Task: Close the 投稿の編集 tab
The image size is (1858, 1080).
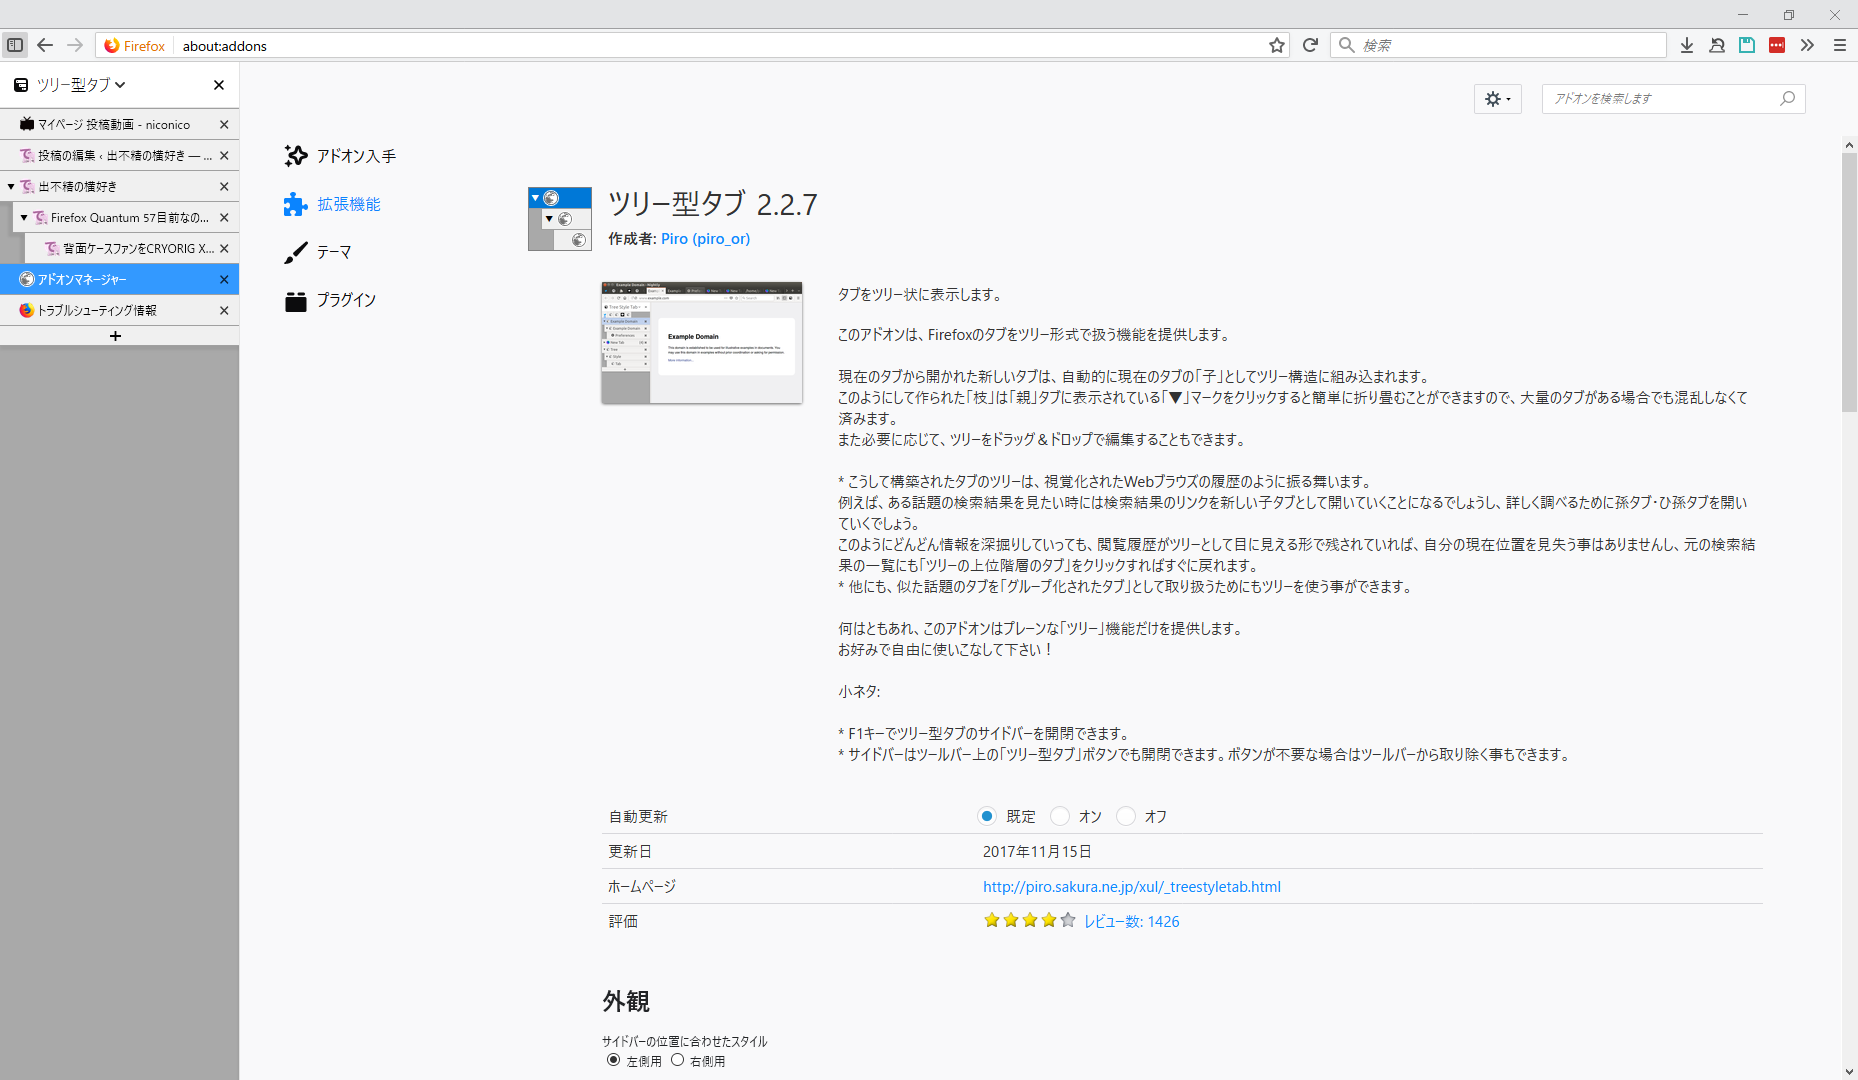Action: point(224,156)
